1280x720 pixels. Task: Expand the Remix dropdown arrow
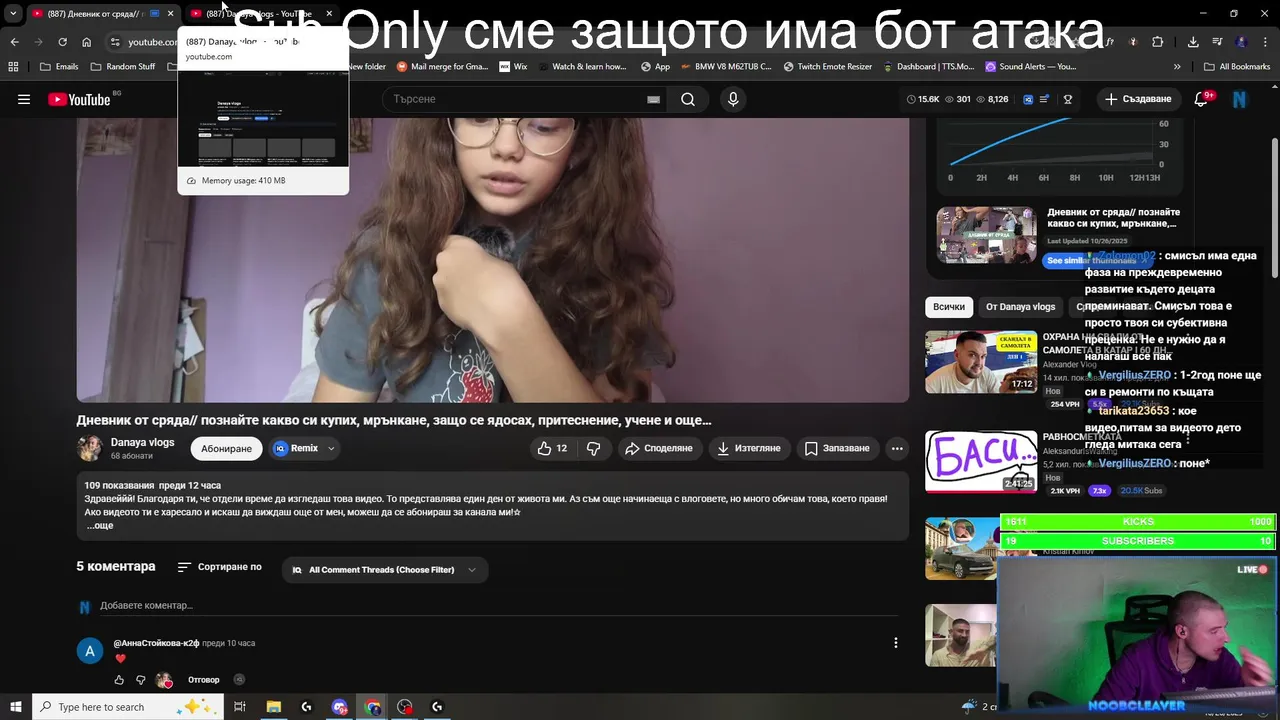tap(330, 448)
